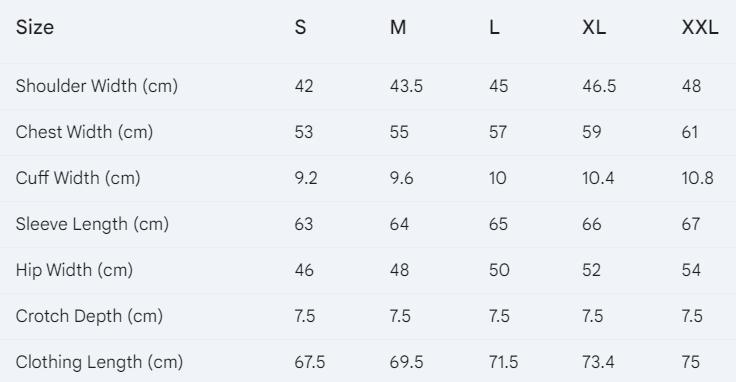Click the 43.5 shoulder width value
The width and height of the screenshot is (736, 382).
coord(406,86)
